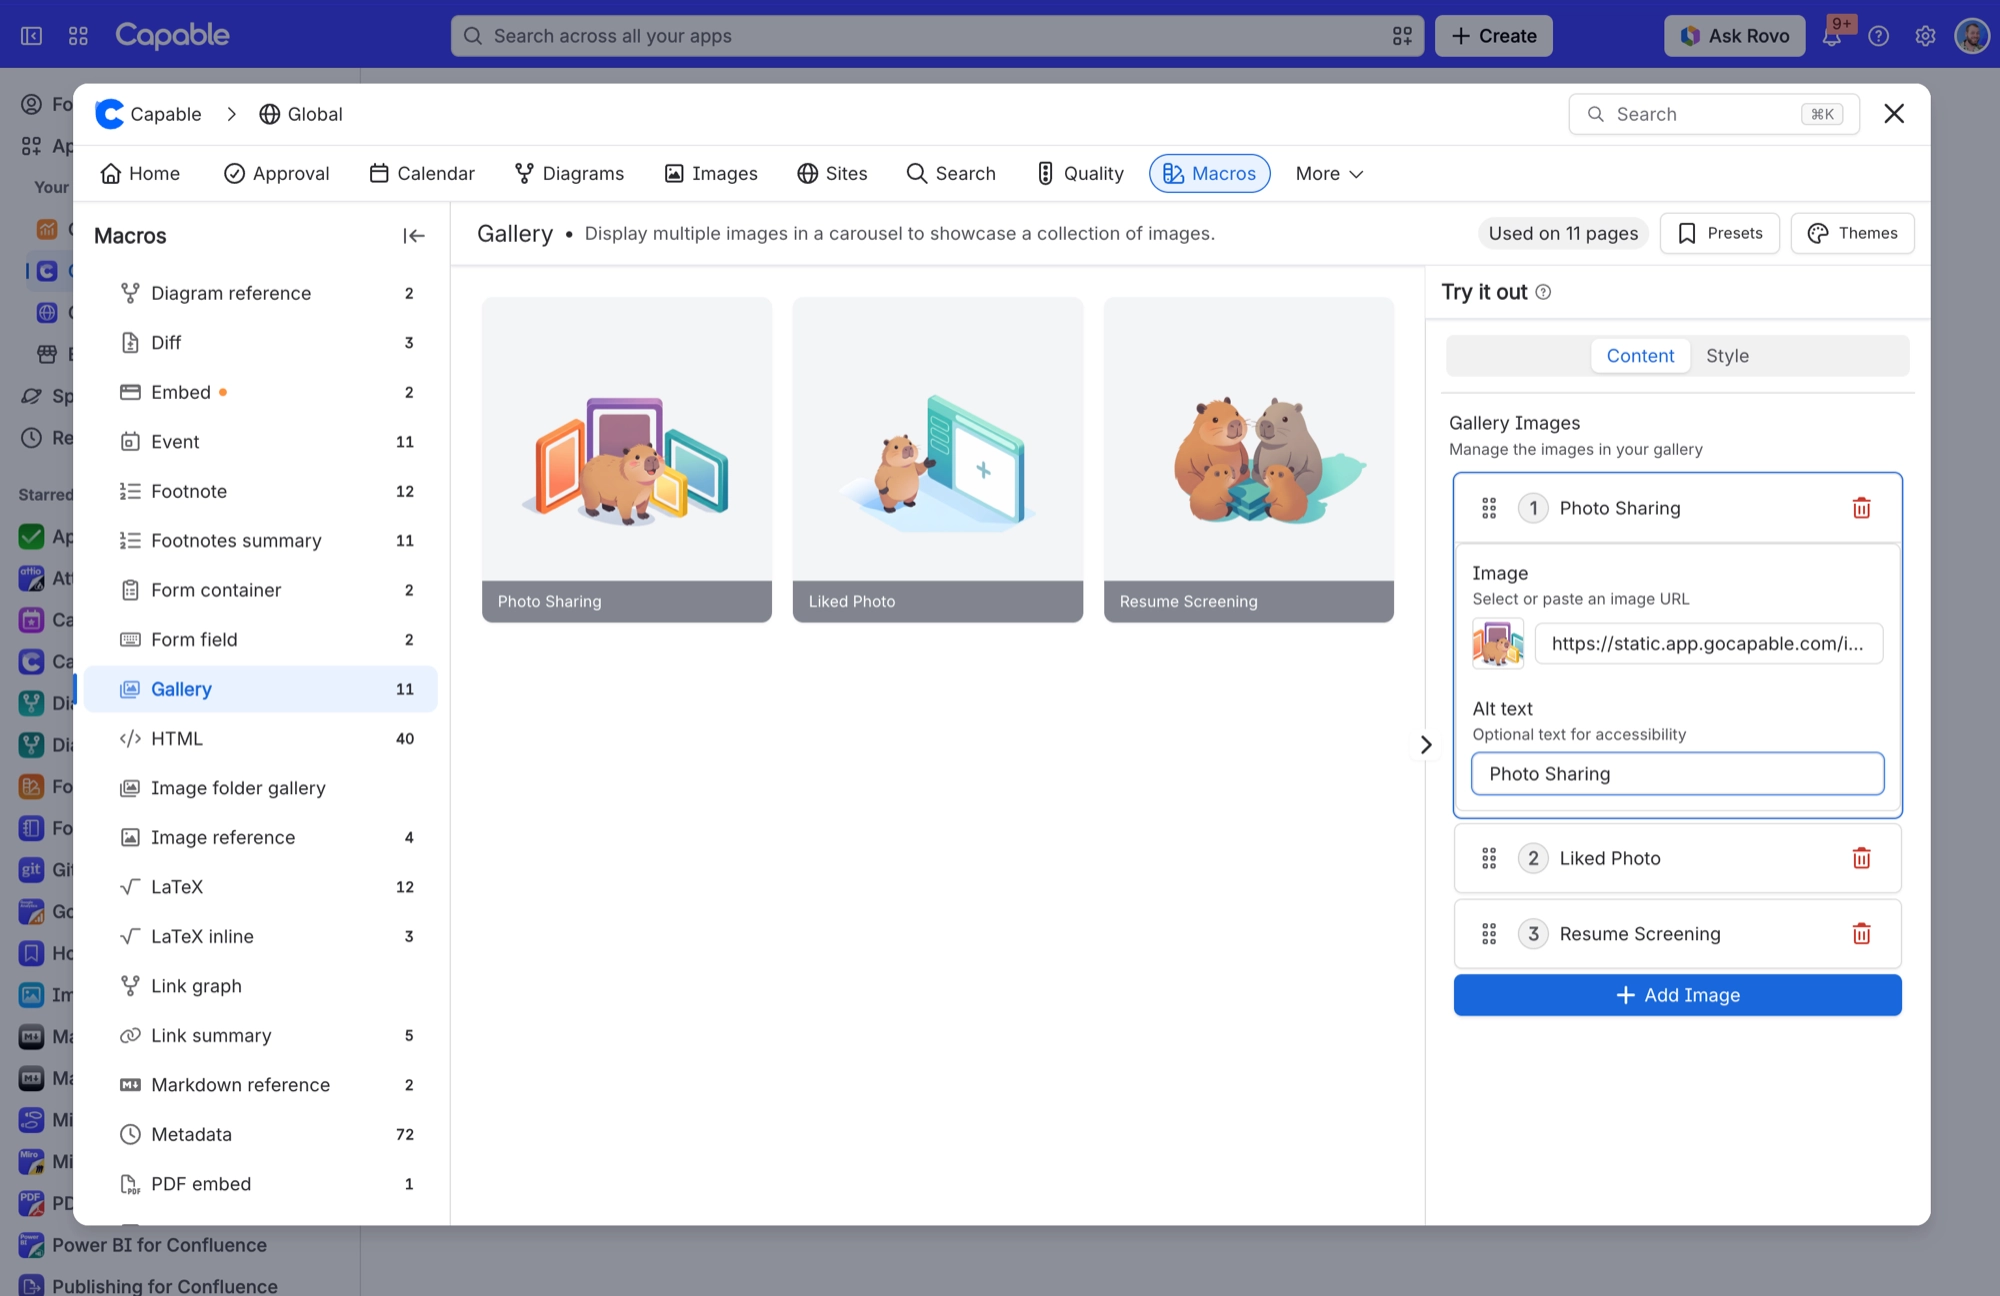Click the Used on 11 pages badge
Viewport: 2000px width, 1296px height.
tap(1563, 233)
